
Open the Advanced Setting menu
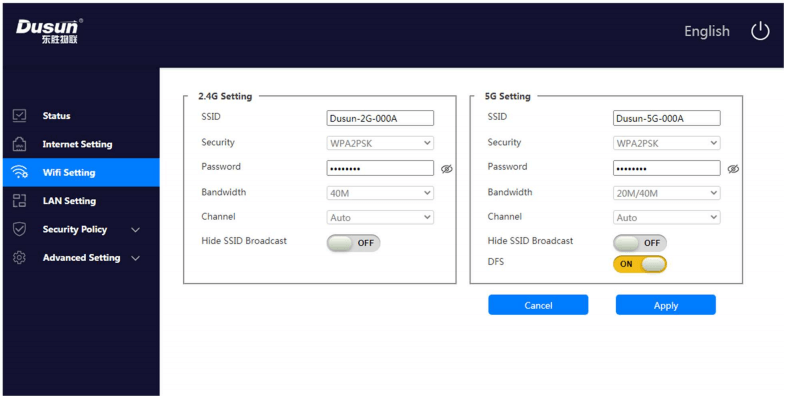point(81,258)
